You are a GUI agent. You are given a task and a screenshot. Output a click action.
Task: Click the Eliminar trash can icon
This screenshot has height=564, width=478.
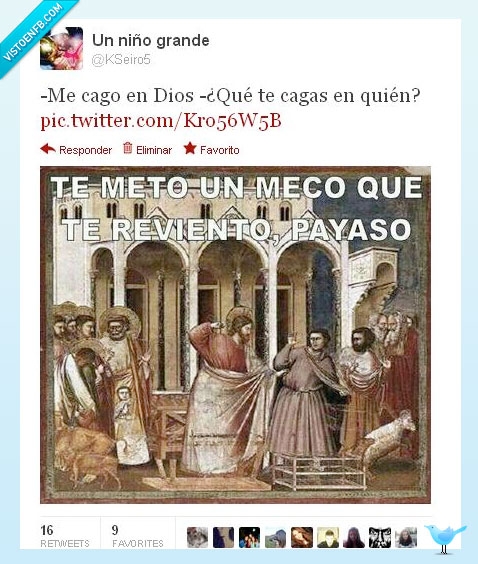coord(127,148)
